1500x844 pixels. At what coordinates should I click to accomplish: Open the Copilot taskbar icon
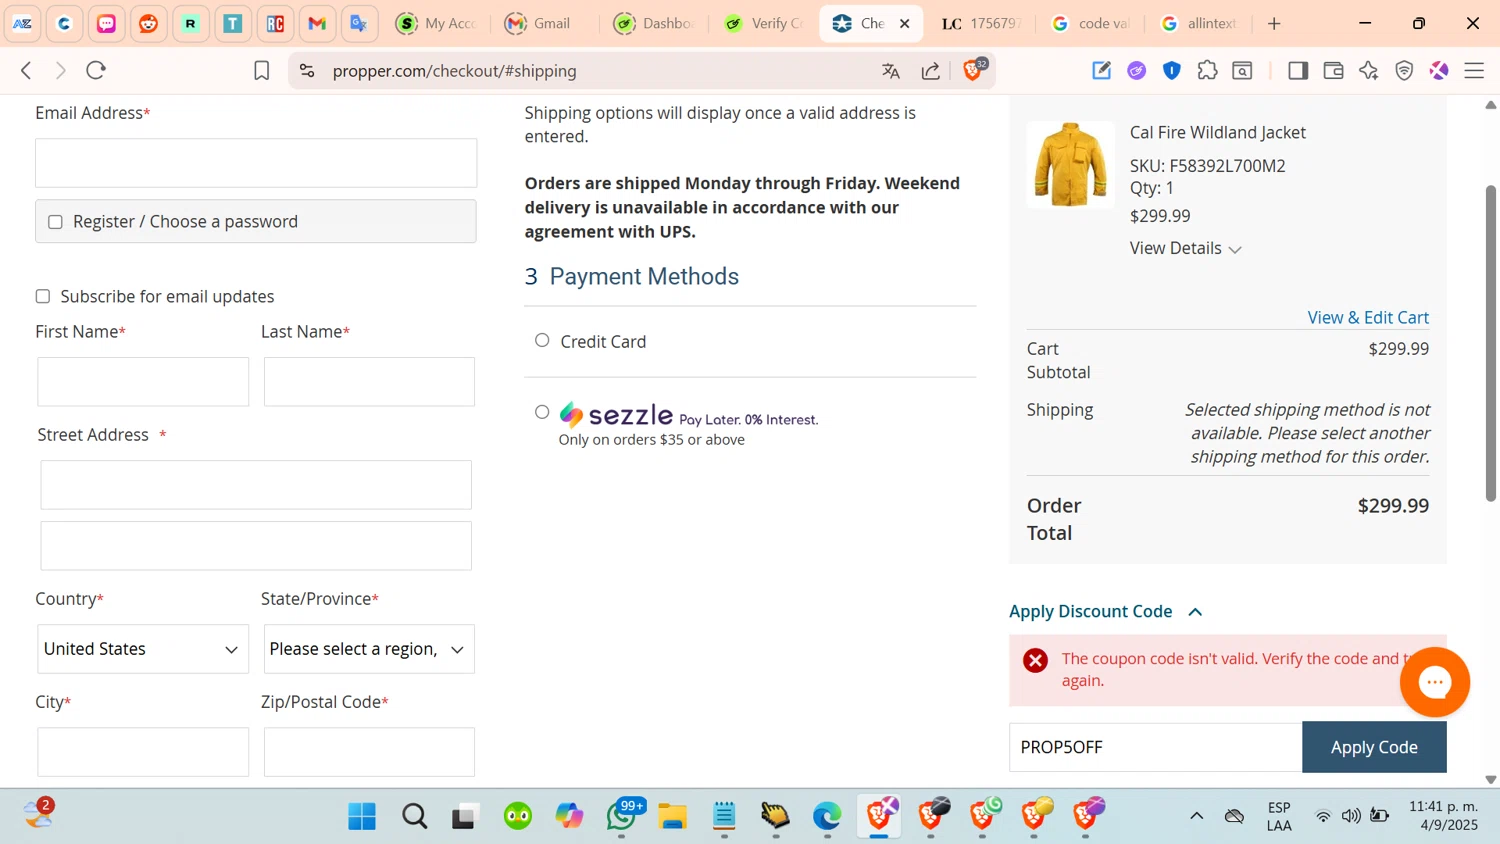pos(570,816)
